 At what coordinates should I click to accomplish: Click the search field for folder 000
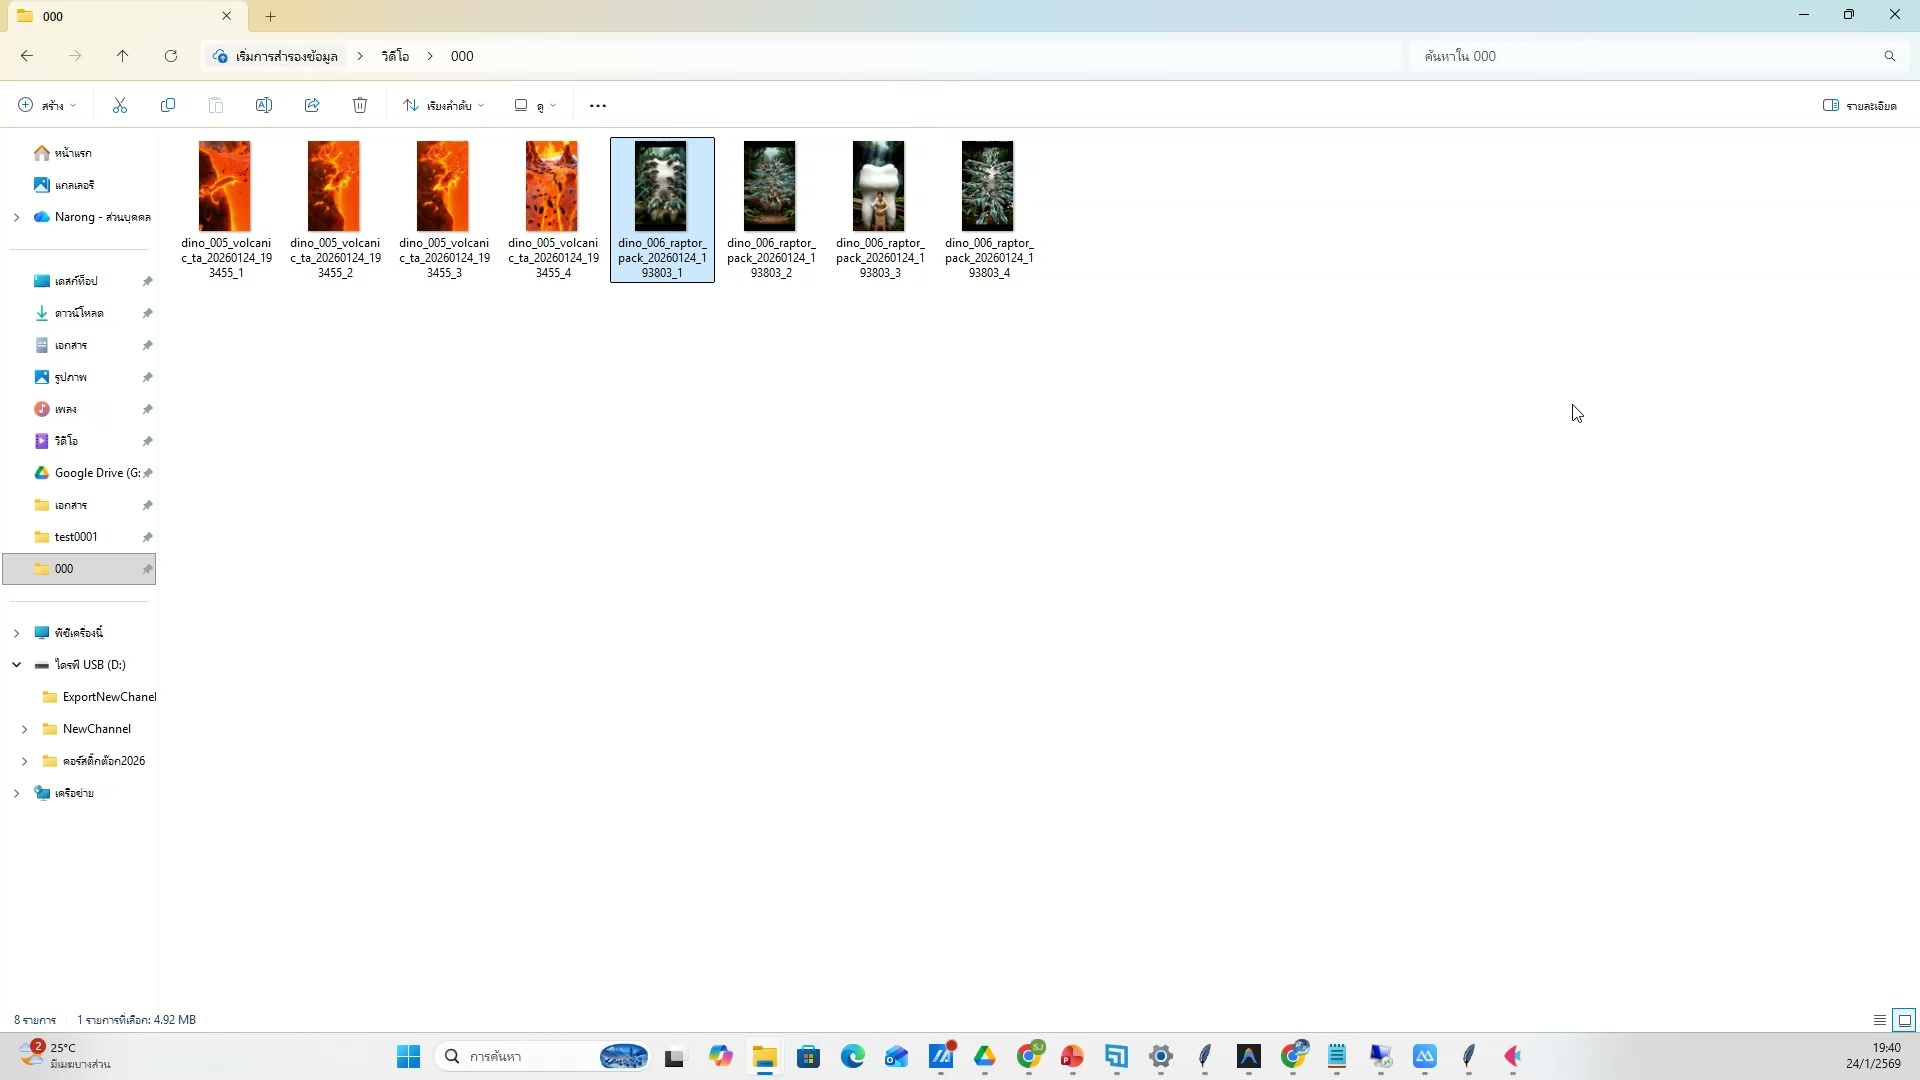coord(1650,56)
